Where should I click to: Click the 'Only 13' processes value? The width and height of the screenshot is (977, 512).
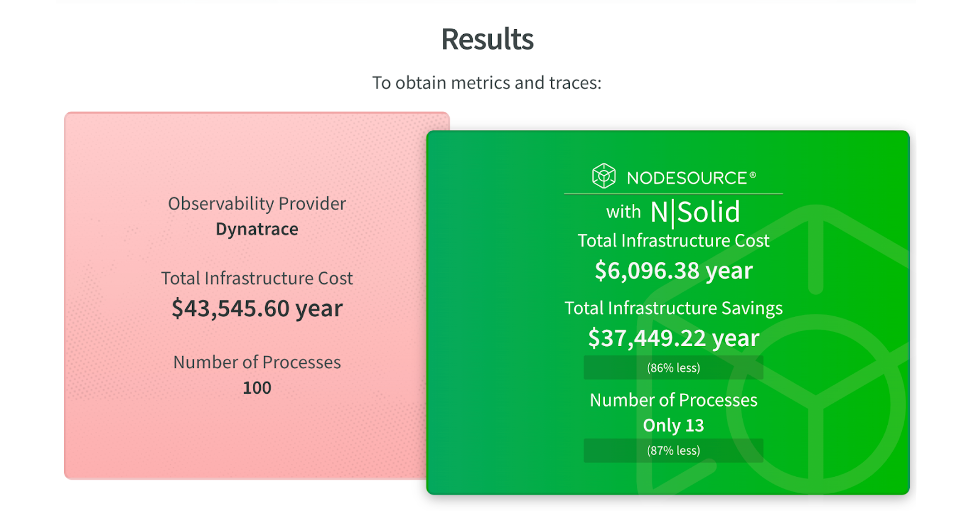click(x=674, y=425)
